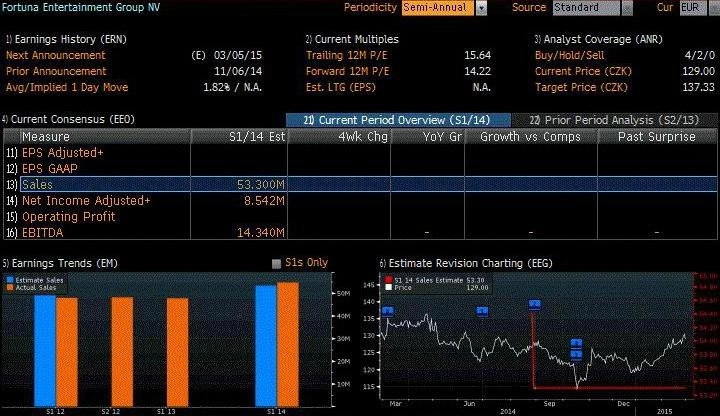Screen dimensions: 720x416
Task: Click the orange Actual Sales legend swatch
Action: click(x=10, y=287)
